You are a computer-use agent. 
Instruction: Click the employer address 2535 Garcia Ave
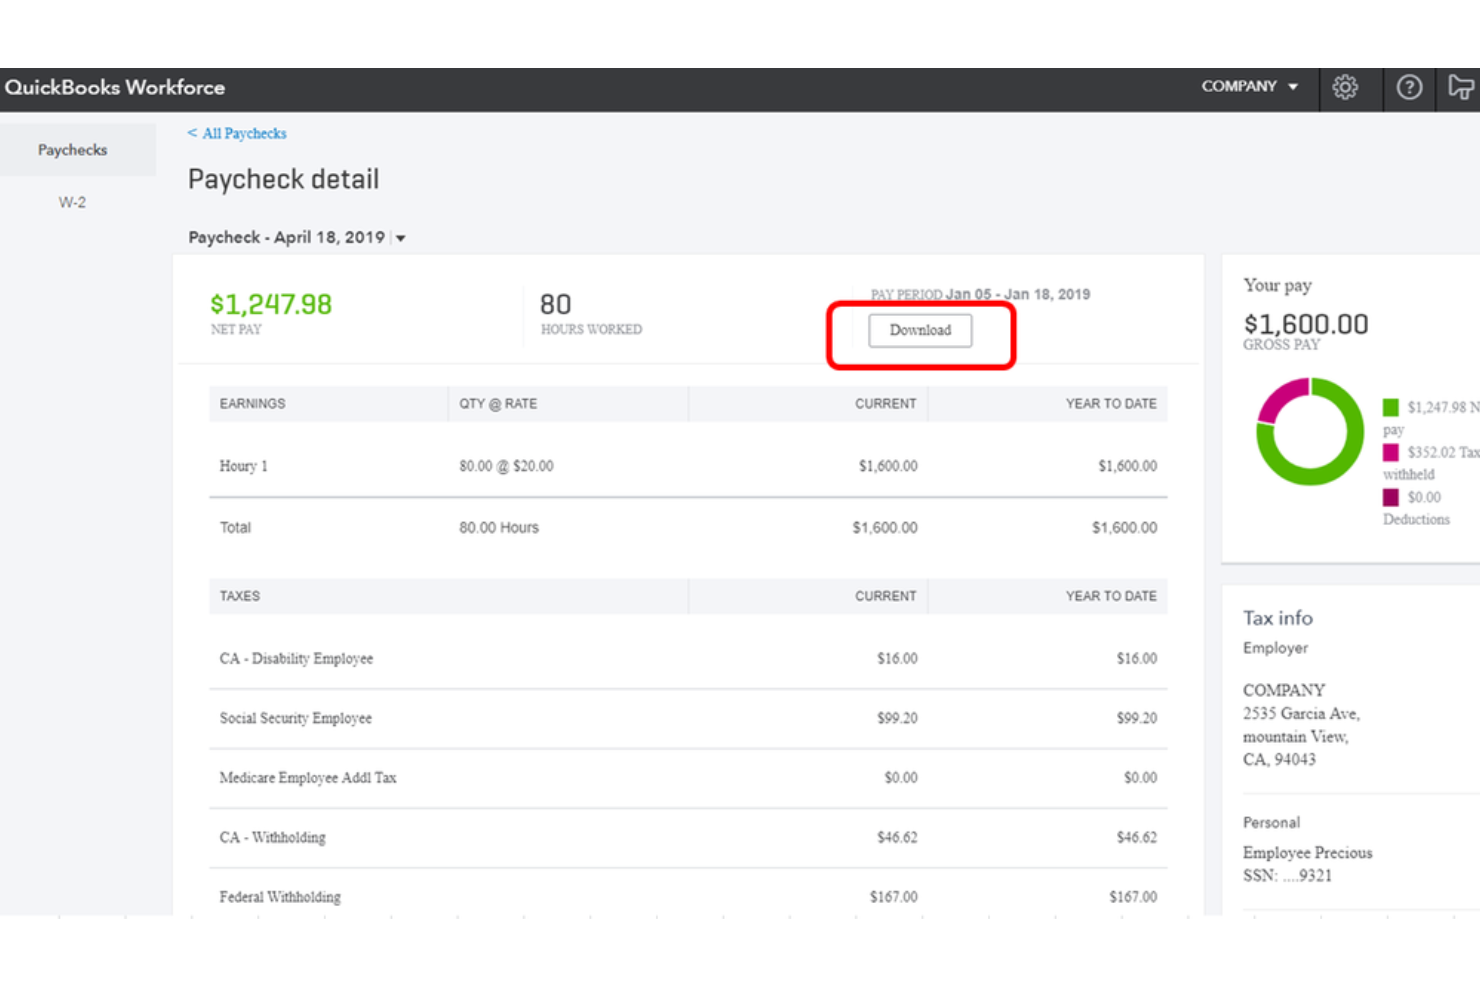[x=1301, y=713]
